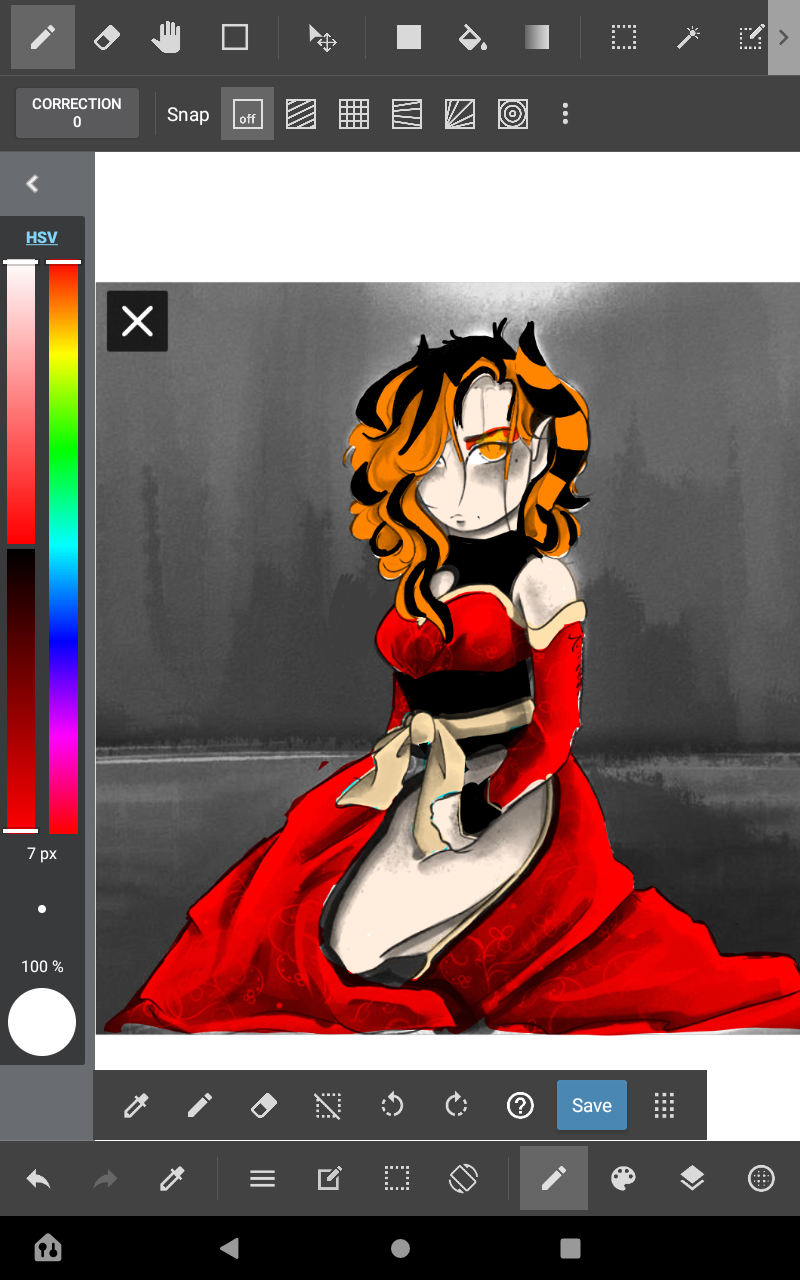Expand more tools with right arrow

[783, 38]
